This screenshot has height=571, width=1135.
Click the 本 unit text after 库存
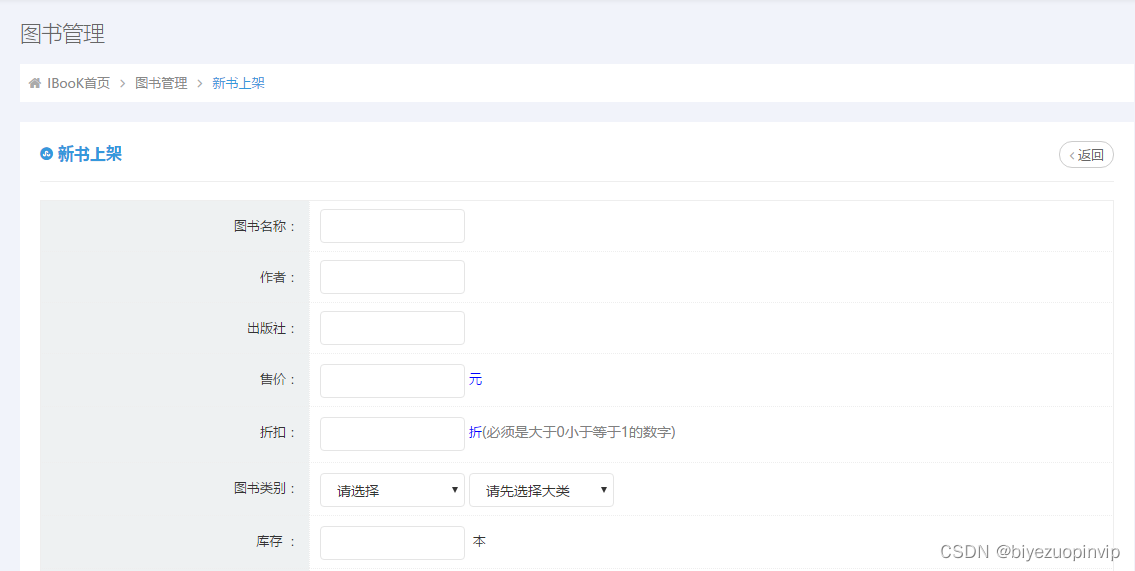(x=479, y=541)
